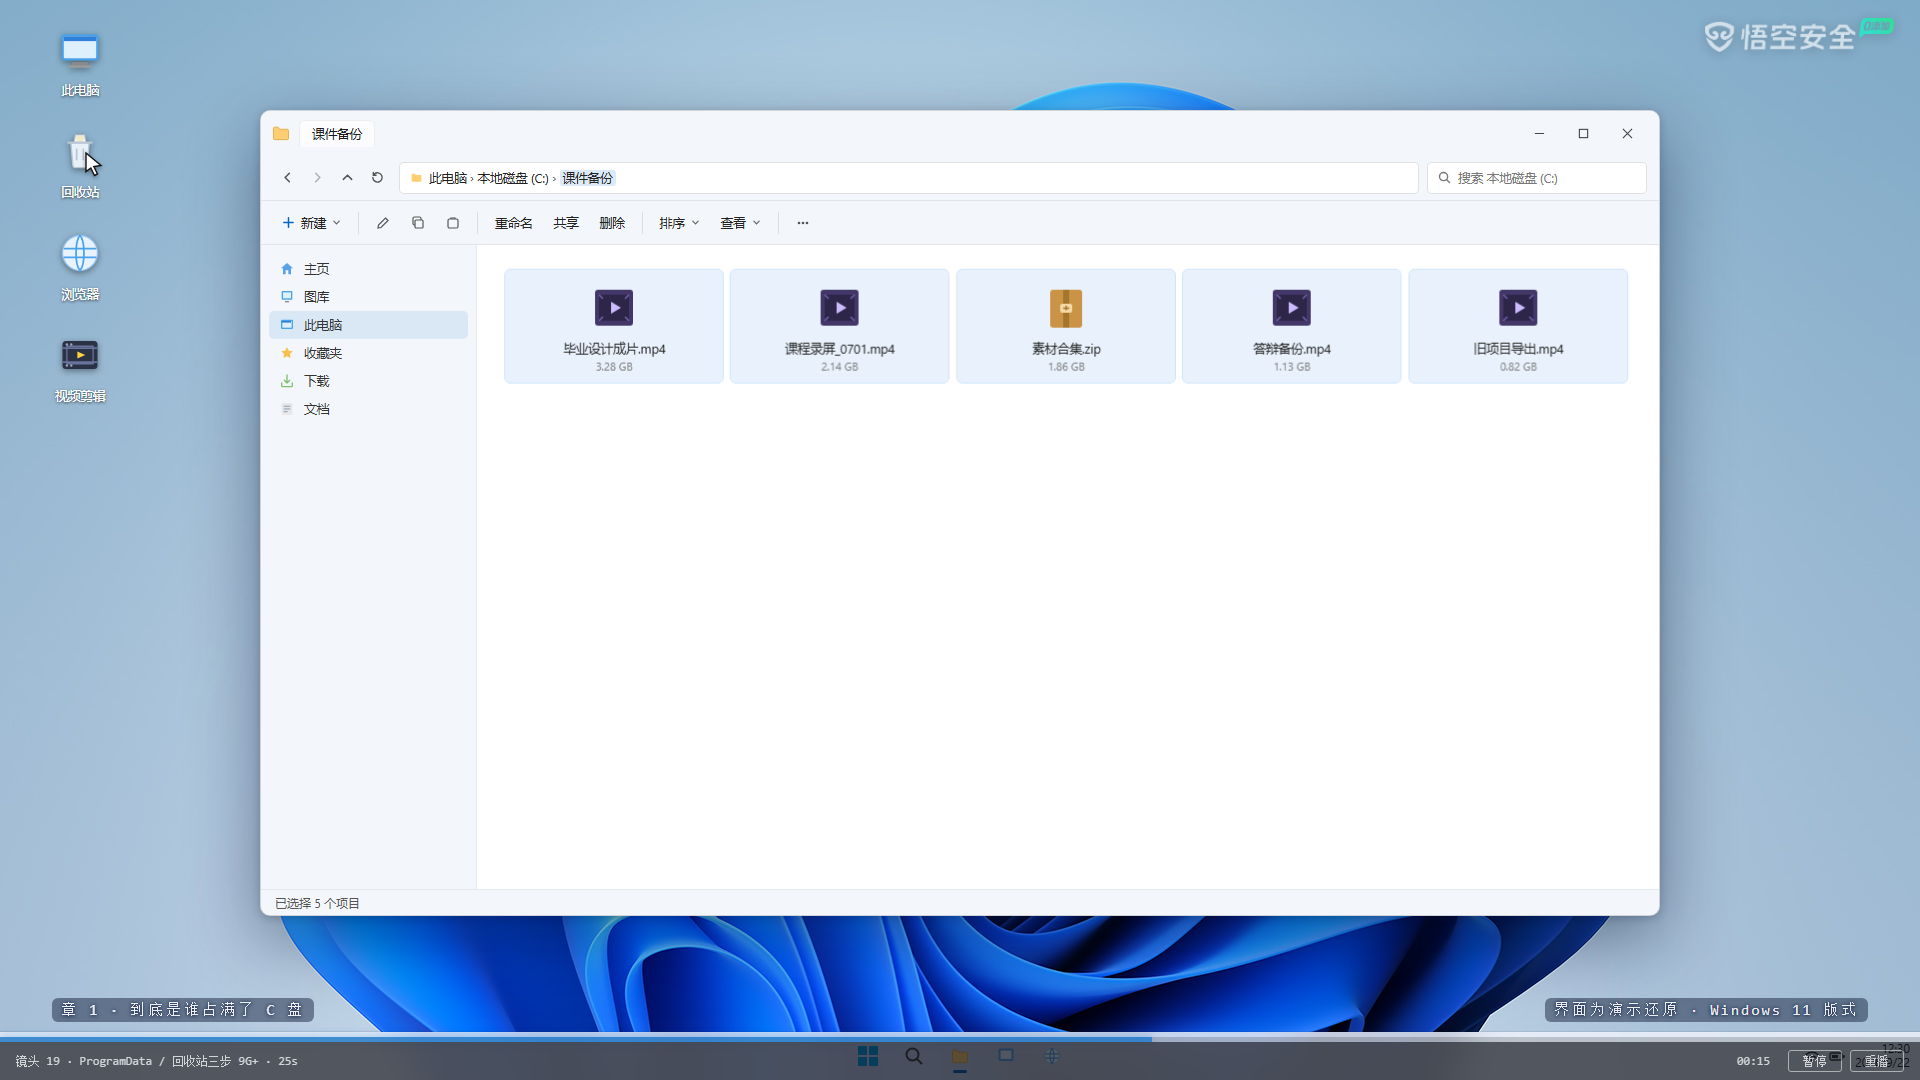Refresh the folder view

[377, 178]
